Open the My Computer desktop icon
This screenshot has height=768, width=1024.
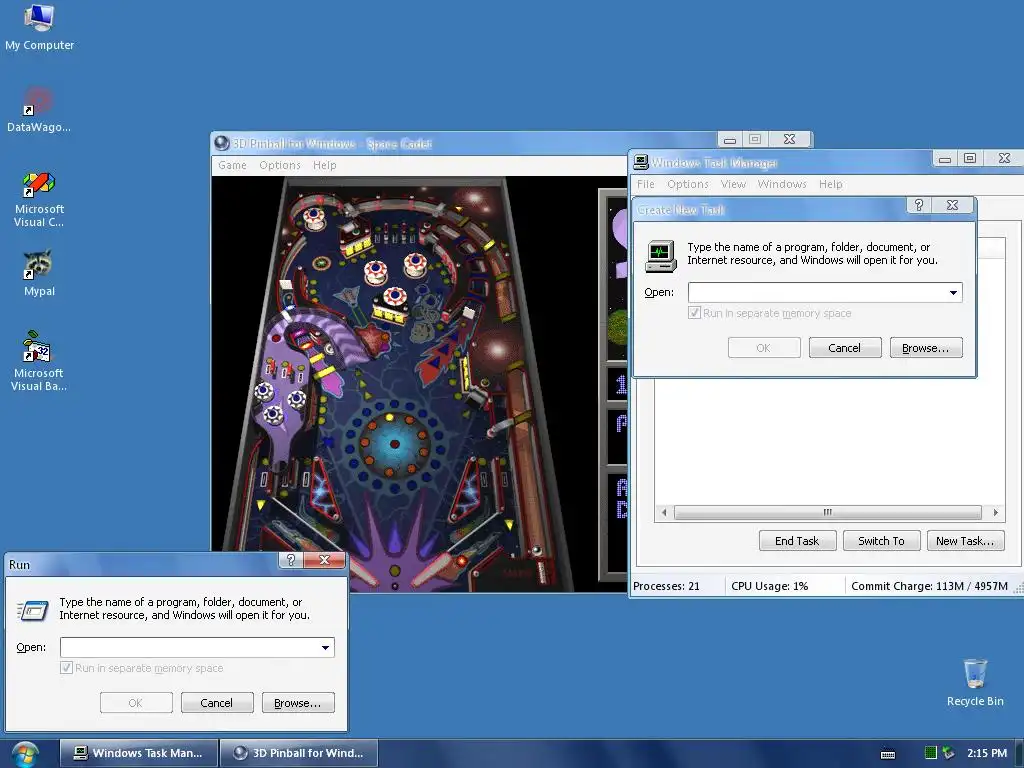(39, 27)
